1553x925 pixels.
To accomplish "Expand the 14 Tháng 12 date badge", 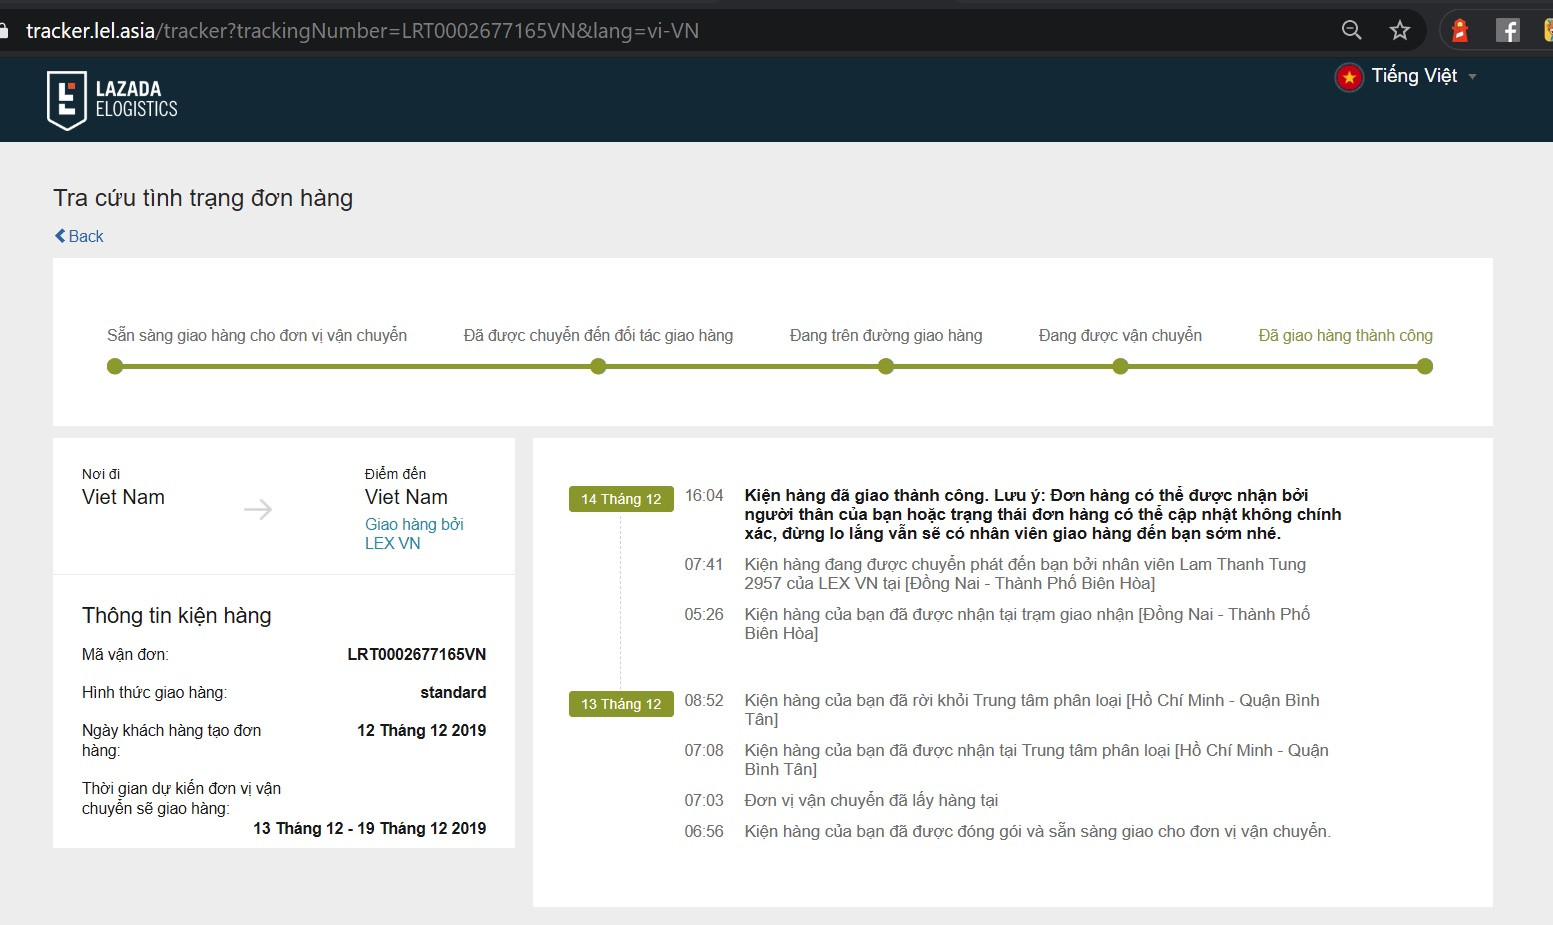I will (621, 498).
